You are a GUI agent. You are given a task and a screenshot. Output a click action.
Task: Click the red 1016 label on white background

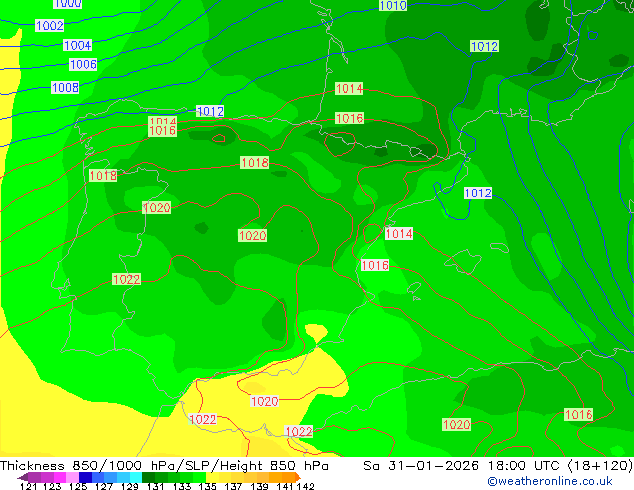click(375, 265)
